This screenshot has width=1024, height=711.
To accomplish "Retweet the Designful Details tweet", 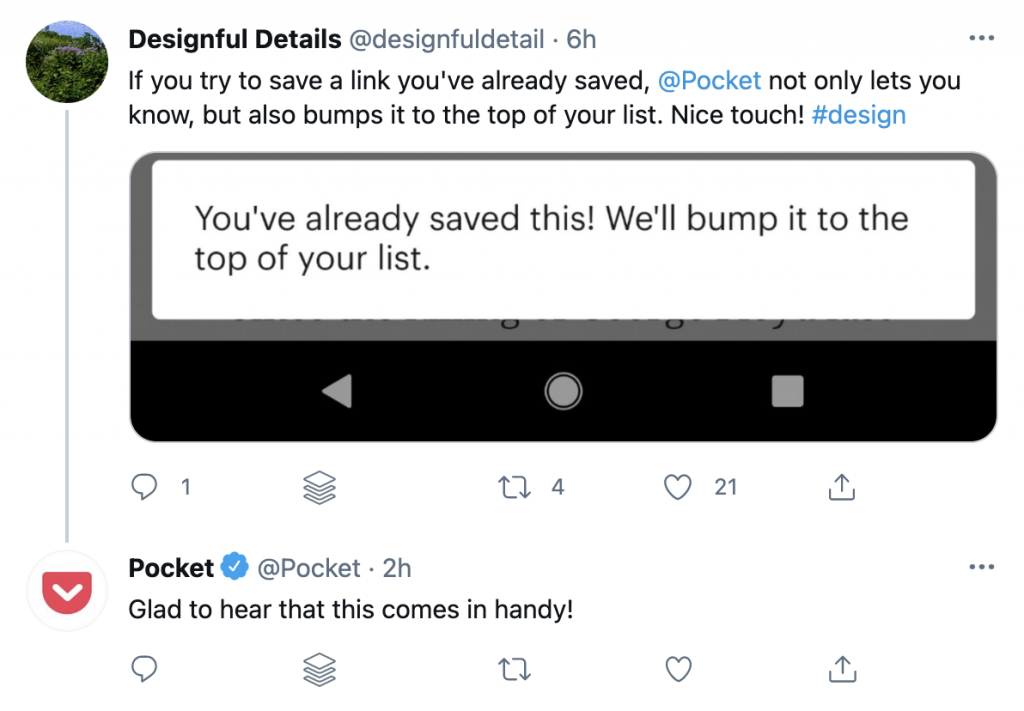I will pyautogui.click(x=514, y=487).
